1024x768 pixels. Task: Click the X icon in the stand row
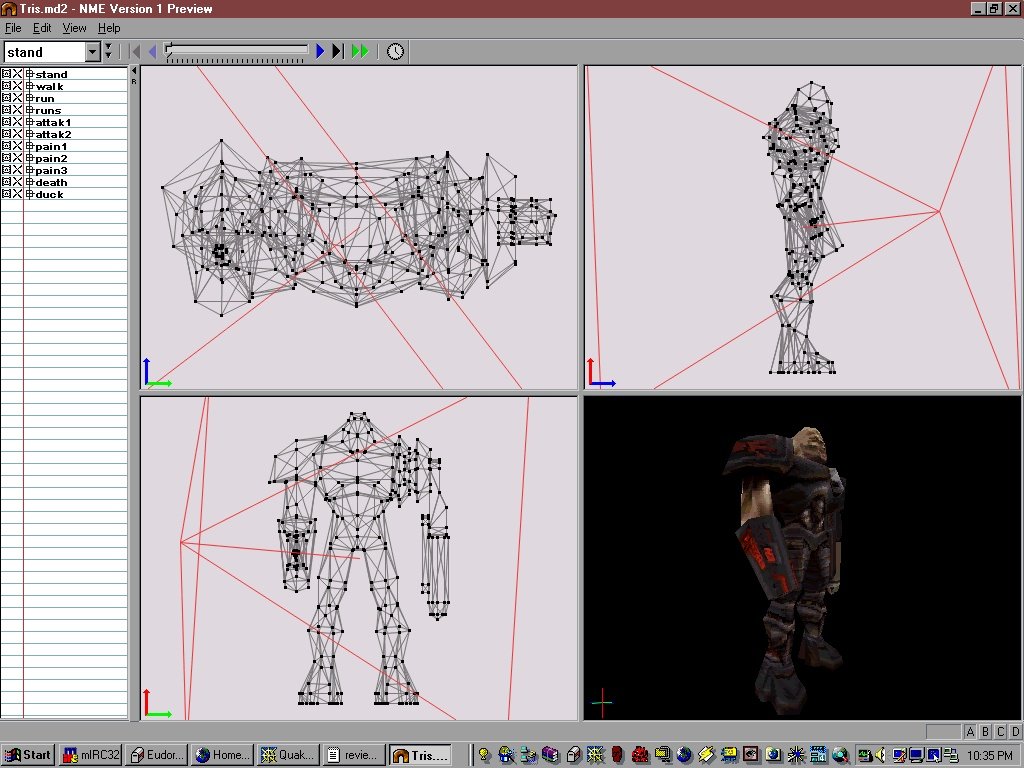tap(18, 74)
